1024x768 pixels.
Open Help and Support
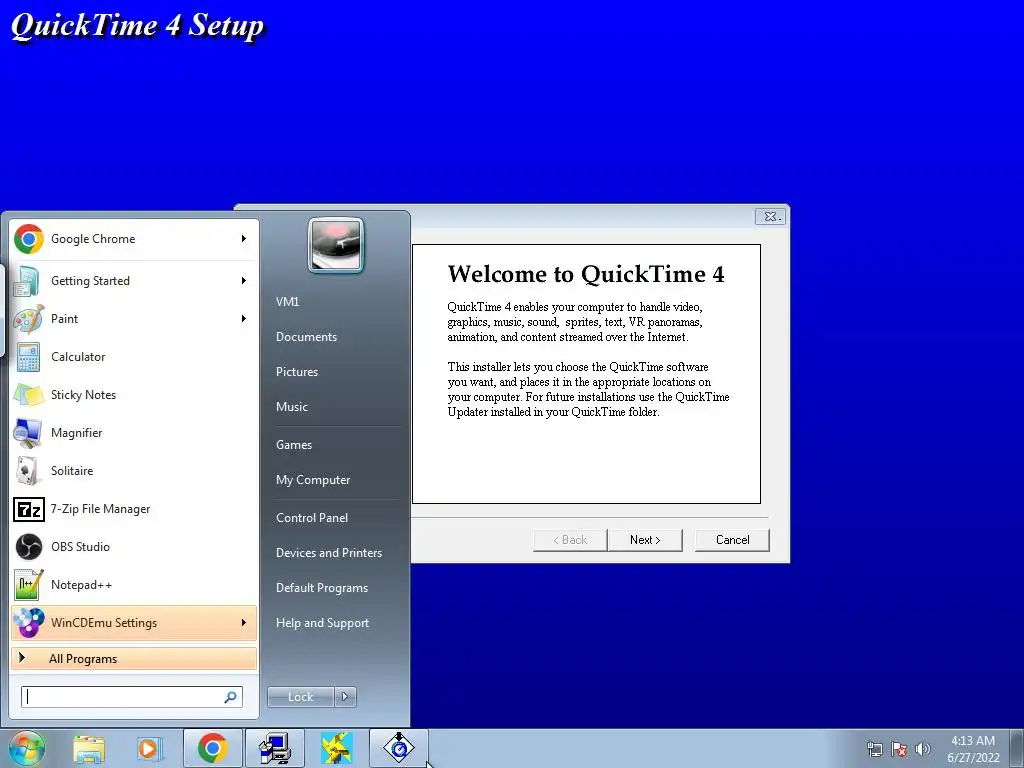pos(323,623)
